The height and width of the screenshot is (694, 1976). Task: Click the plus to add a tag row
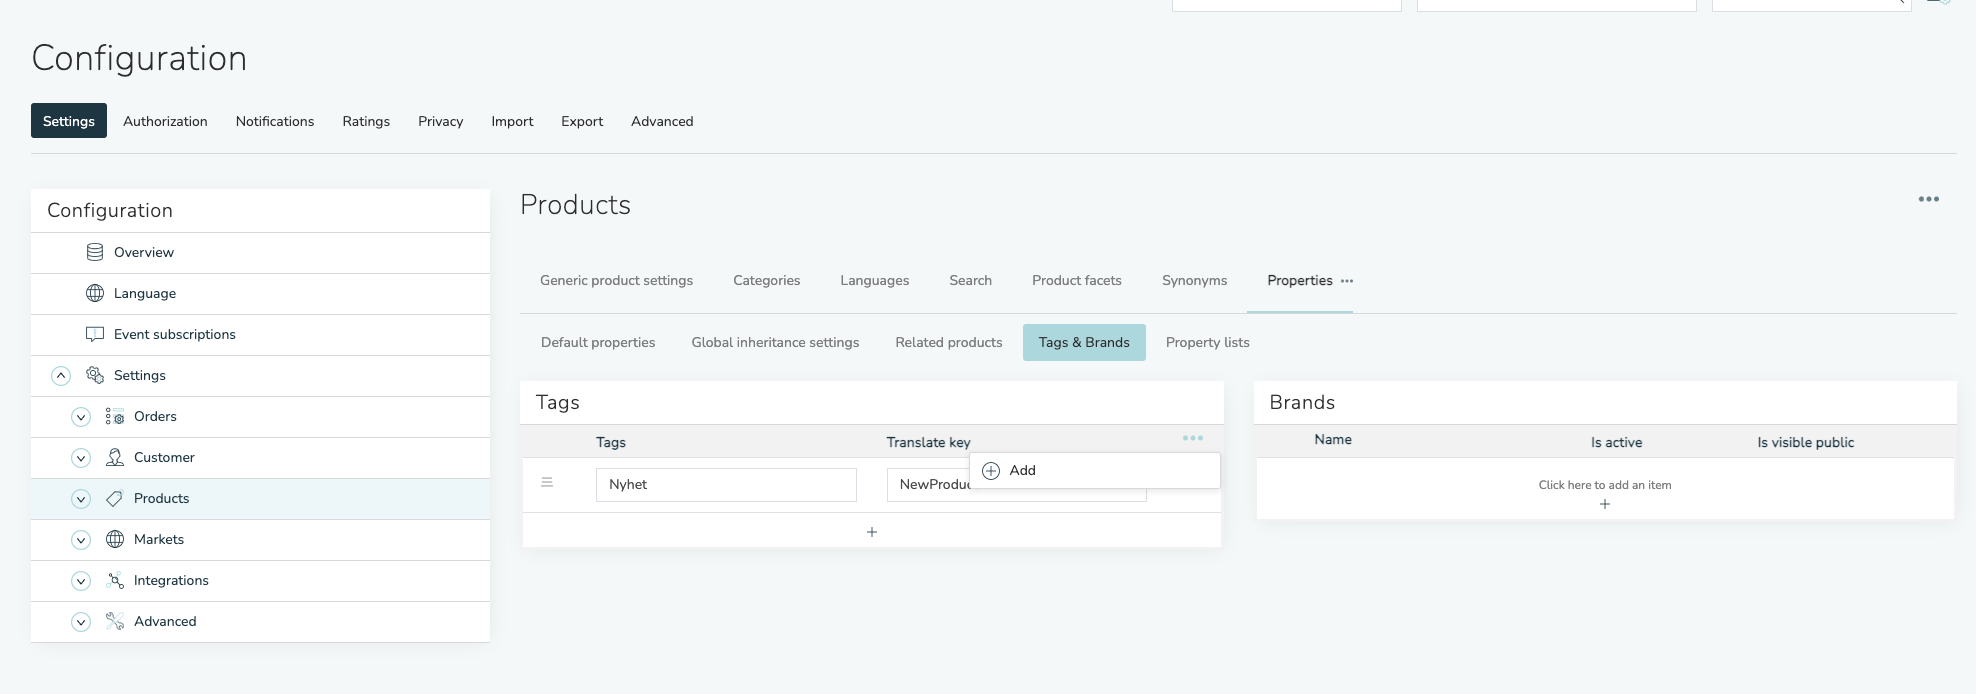click(x=872, y=532)
